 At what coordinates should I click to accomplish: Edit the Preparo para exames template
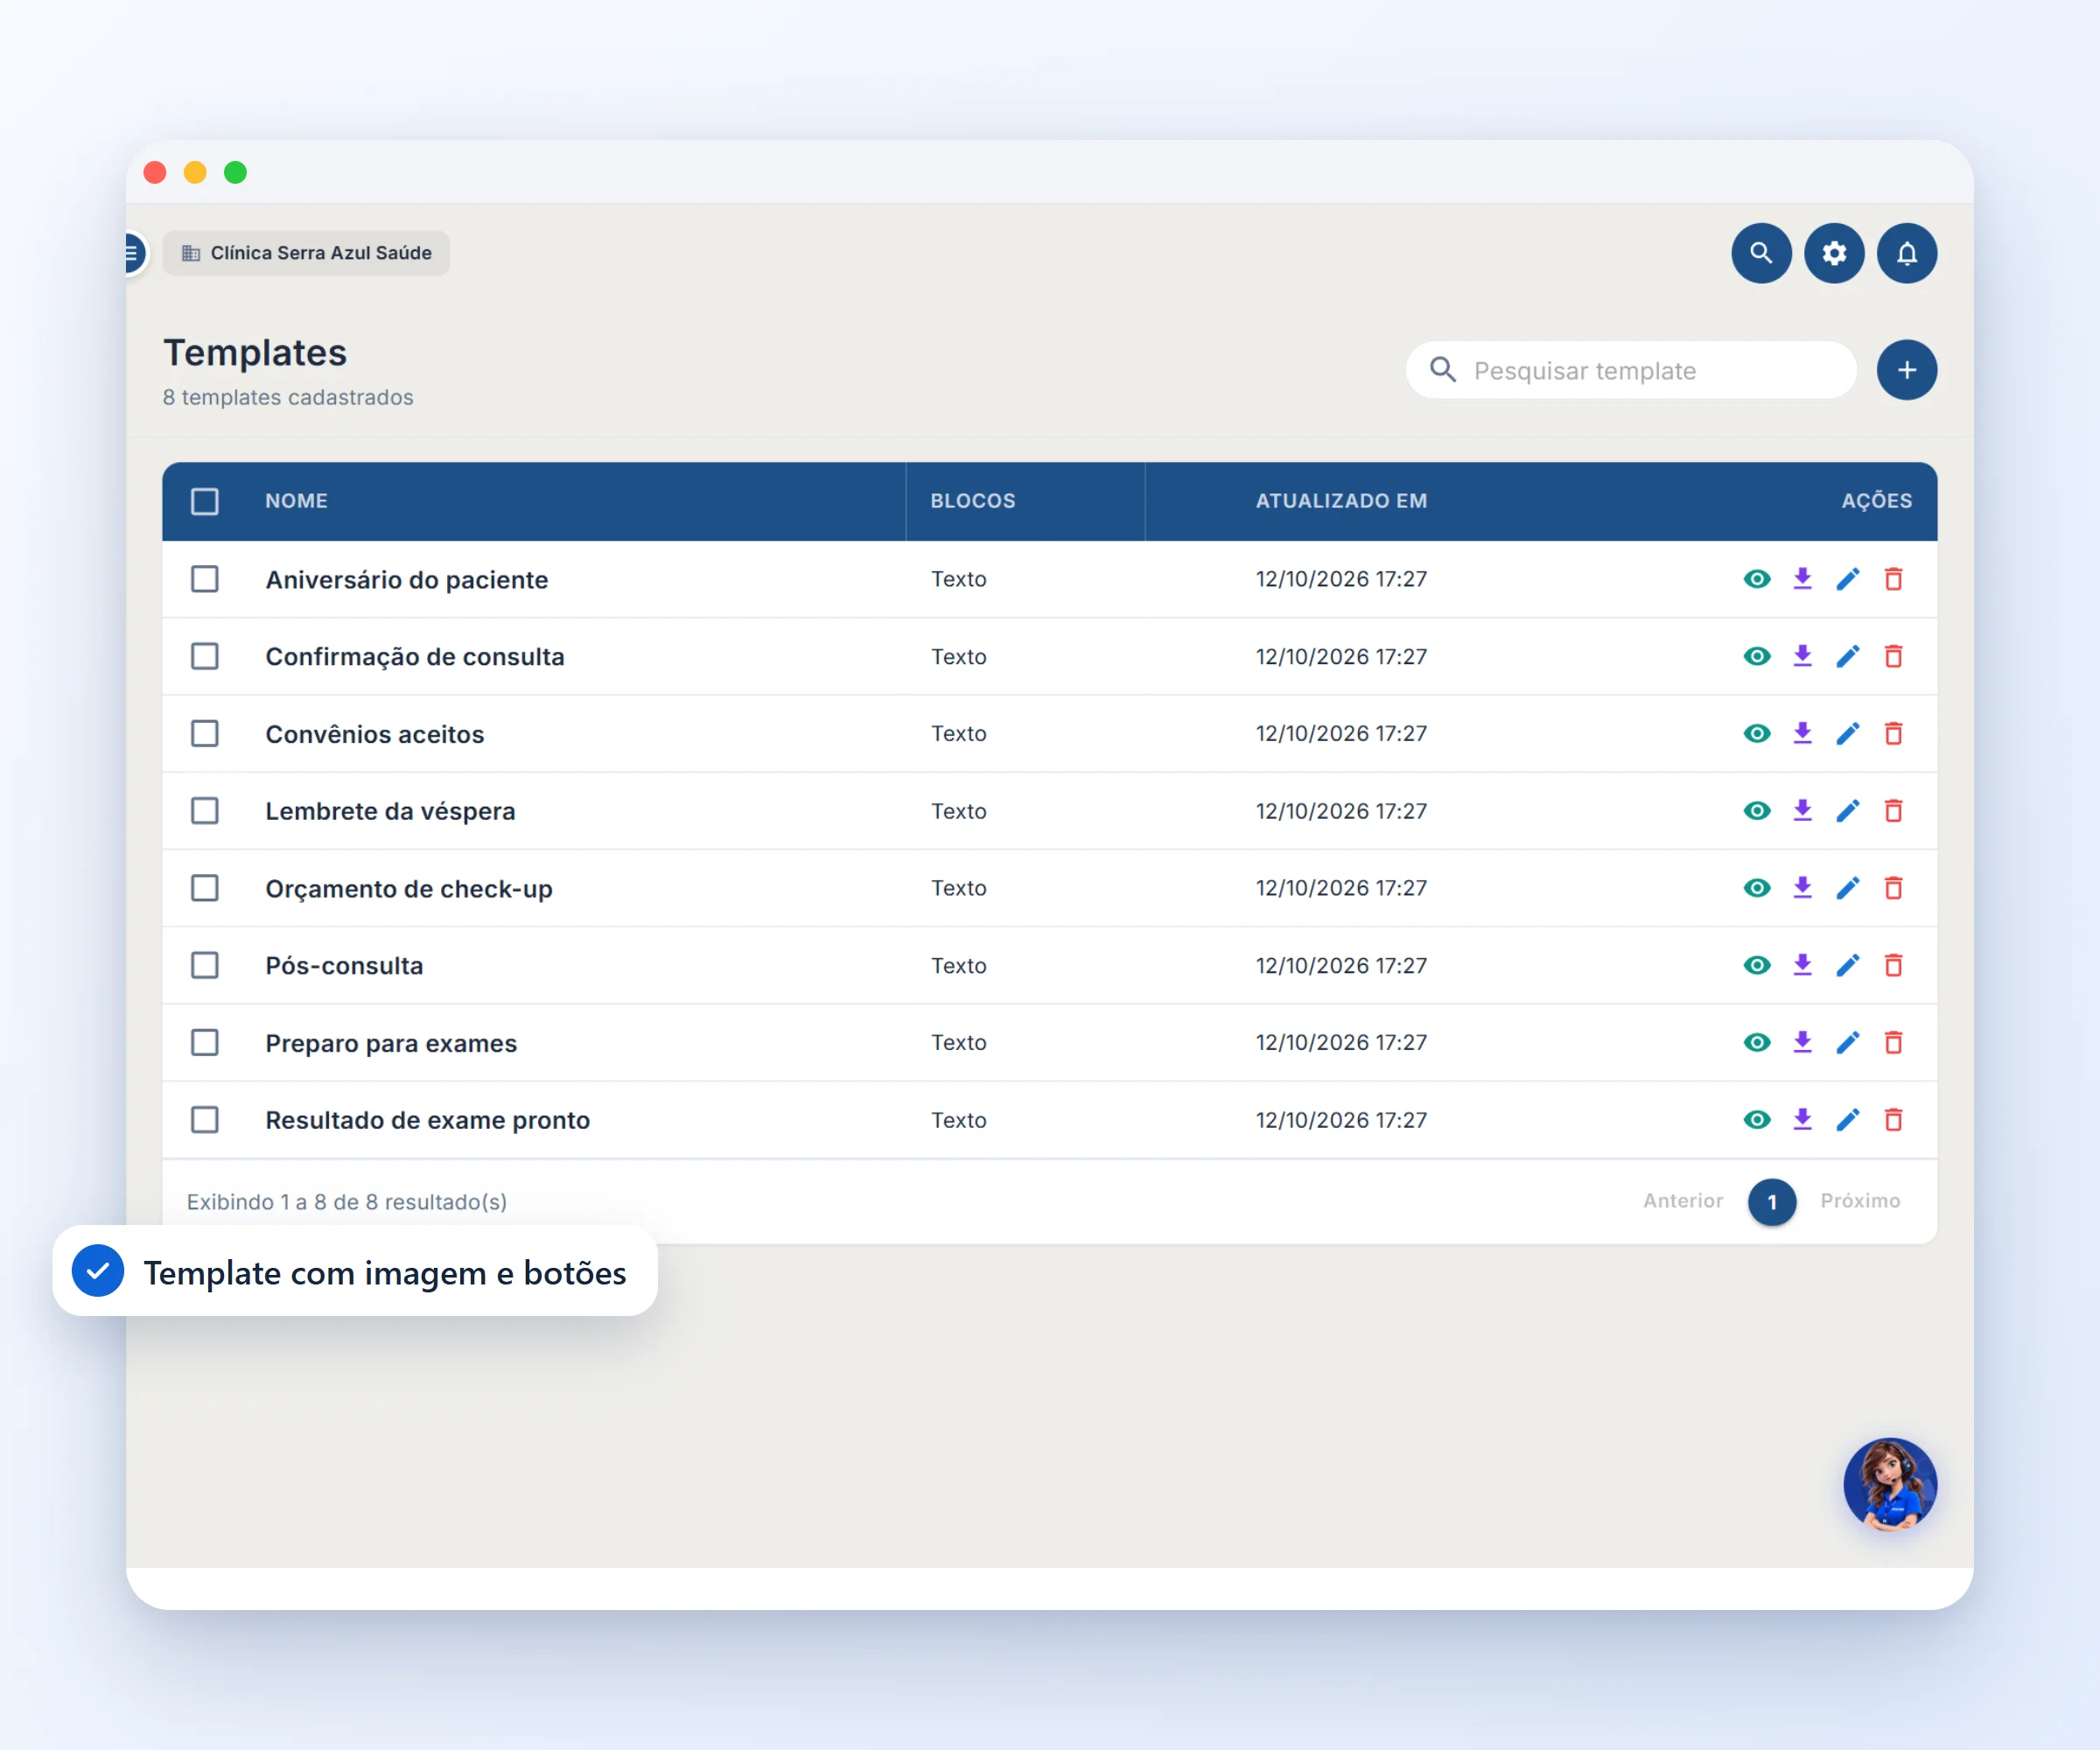tap(1848, 1043)
